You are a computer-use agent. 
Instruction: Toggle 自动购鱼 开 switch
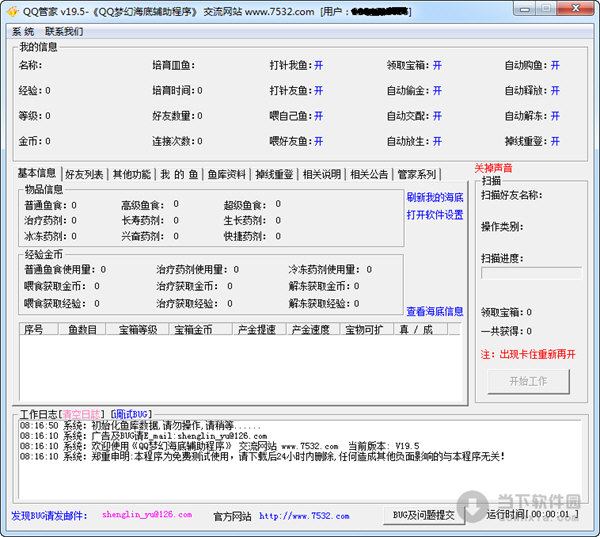(x=555, y=65)
